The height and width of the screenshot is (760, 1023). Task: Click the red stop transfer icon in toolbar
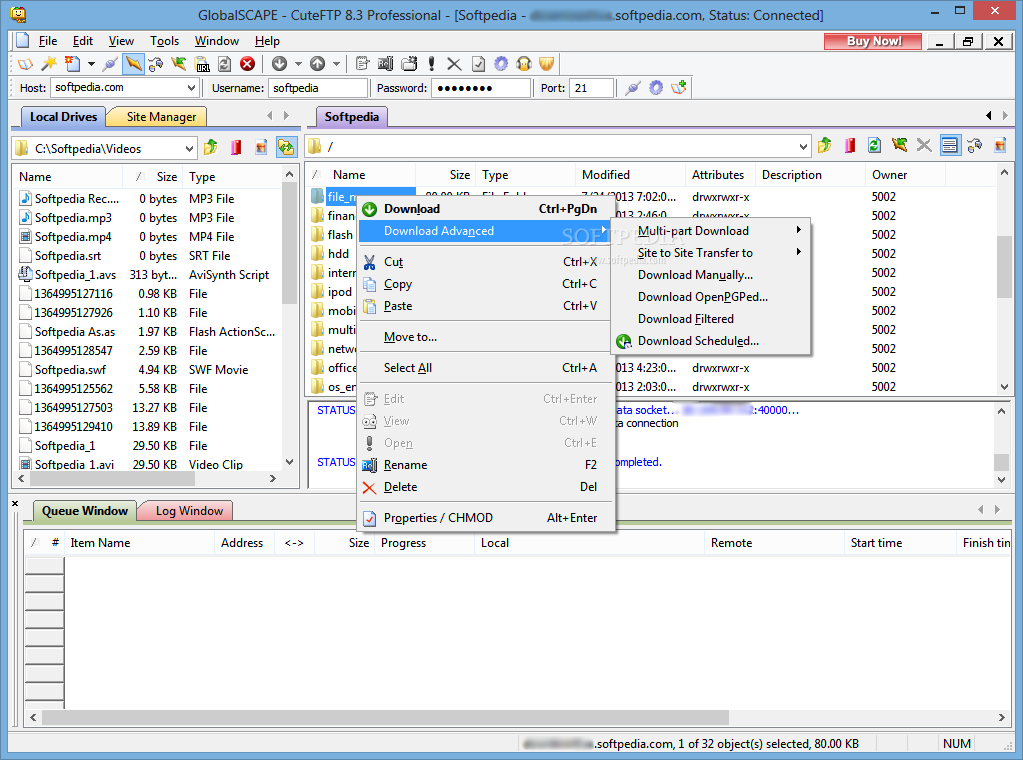coord(247,64)
